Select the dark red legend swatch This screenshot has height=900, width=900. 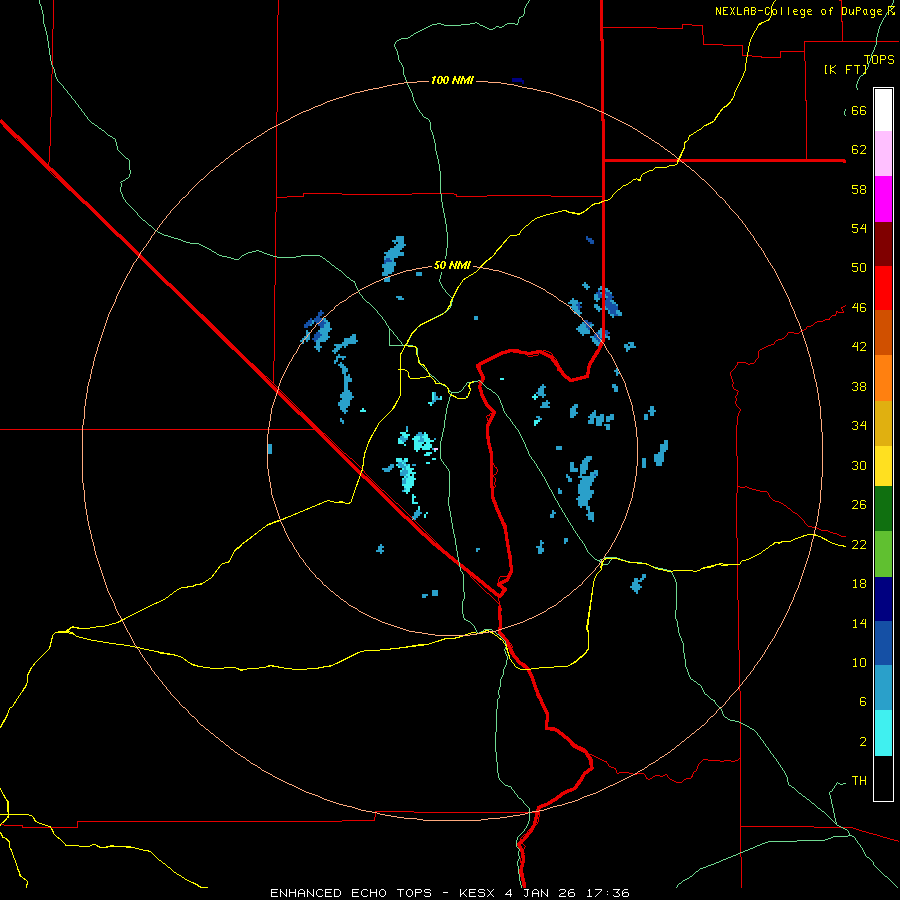[883, 244]
